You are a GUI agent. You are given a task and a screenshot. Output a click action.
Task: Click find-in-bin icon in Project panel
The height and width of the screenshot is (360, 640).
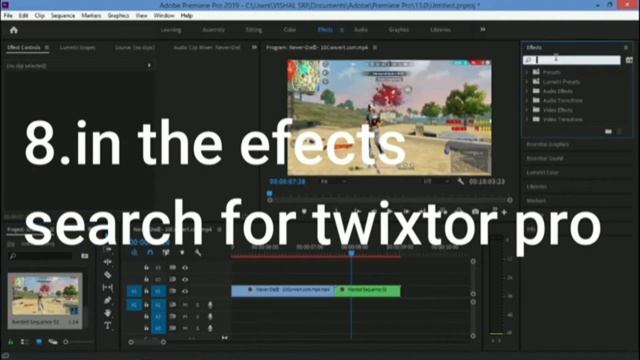tap(84, 256)
